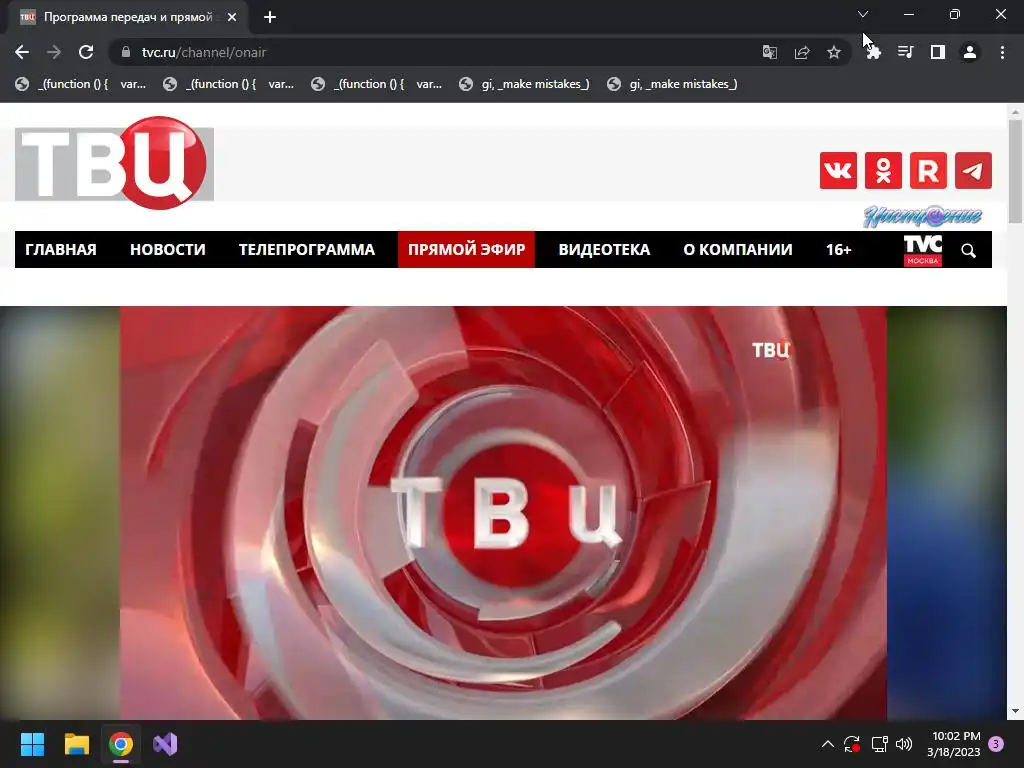Select the ПРЯМОЙ ЭФИР menu item

pyautogui.click(x=466, y=250)
